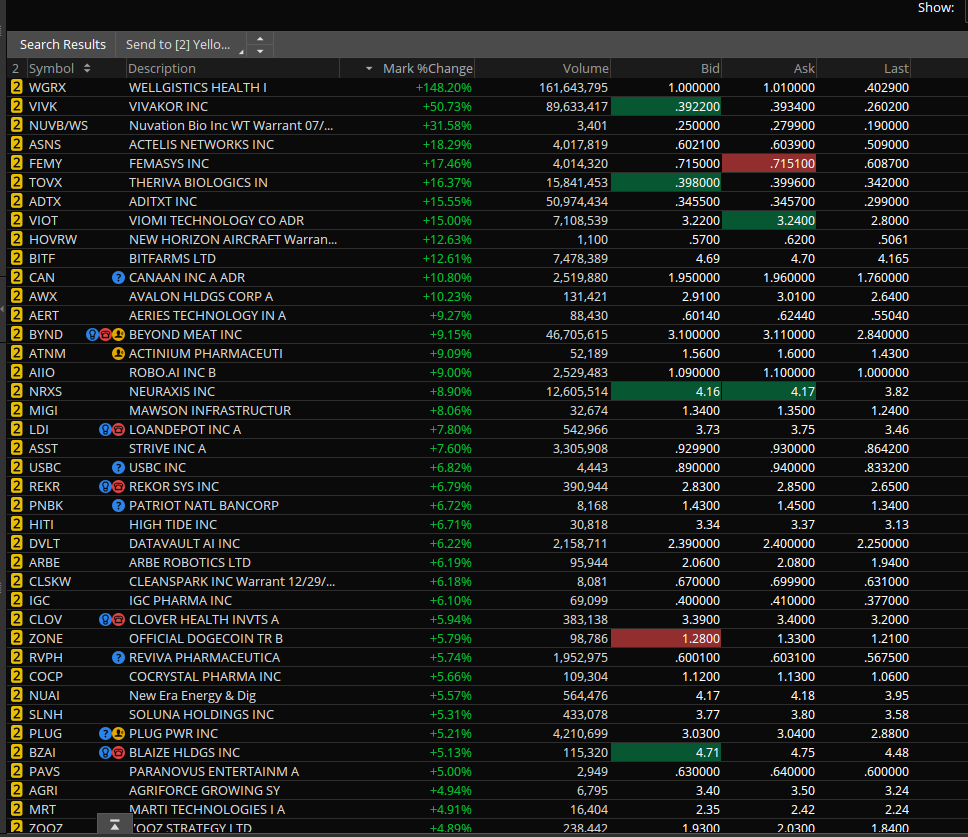Viewport: 968px width, 837px height.
Task: Select the AIIO symbol
Action: click(42, 373)
